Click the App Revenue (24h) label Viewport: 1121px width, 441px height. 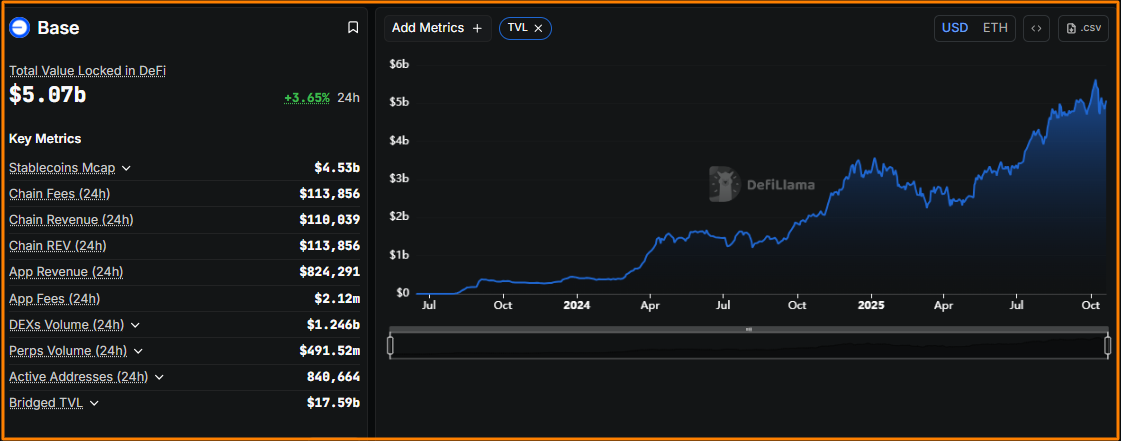tap(66, 272)
